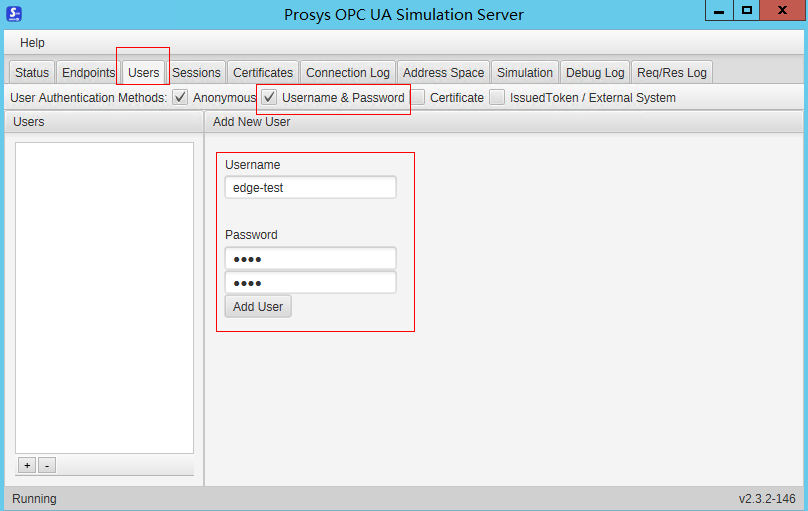Screen dimensions: 808x511
Task: Click the User Authentication Methods label
Action: tap(89, 98)
